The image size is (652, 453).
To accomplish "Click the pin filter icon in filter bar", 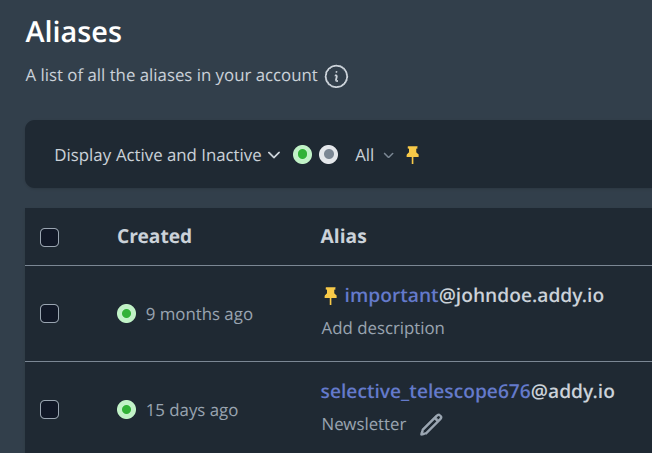I will click(x=412, y=155).
